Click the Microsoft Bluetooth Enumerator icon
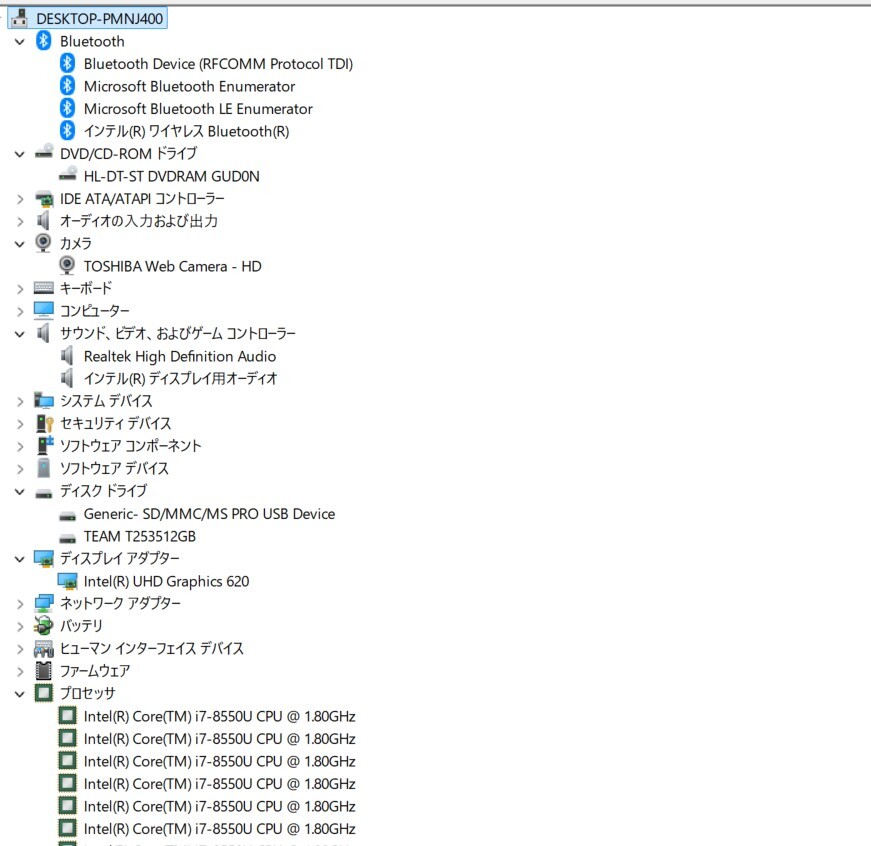This screenshot has width=871, height=846. [x=67, y=86]
